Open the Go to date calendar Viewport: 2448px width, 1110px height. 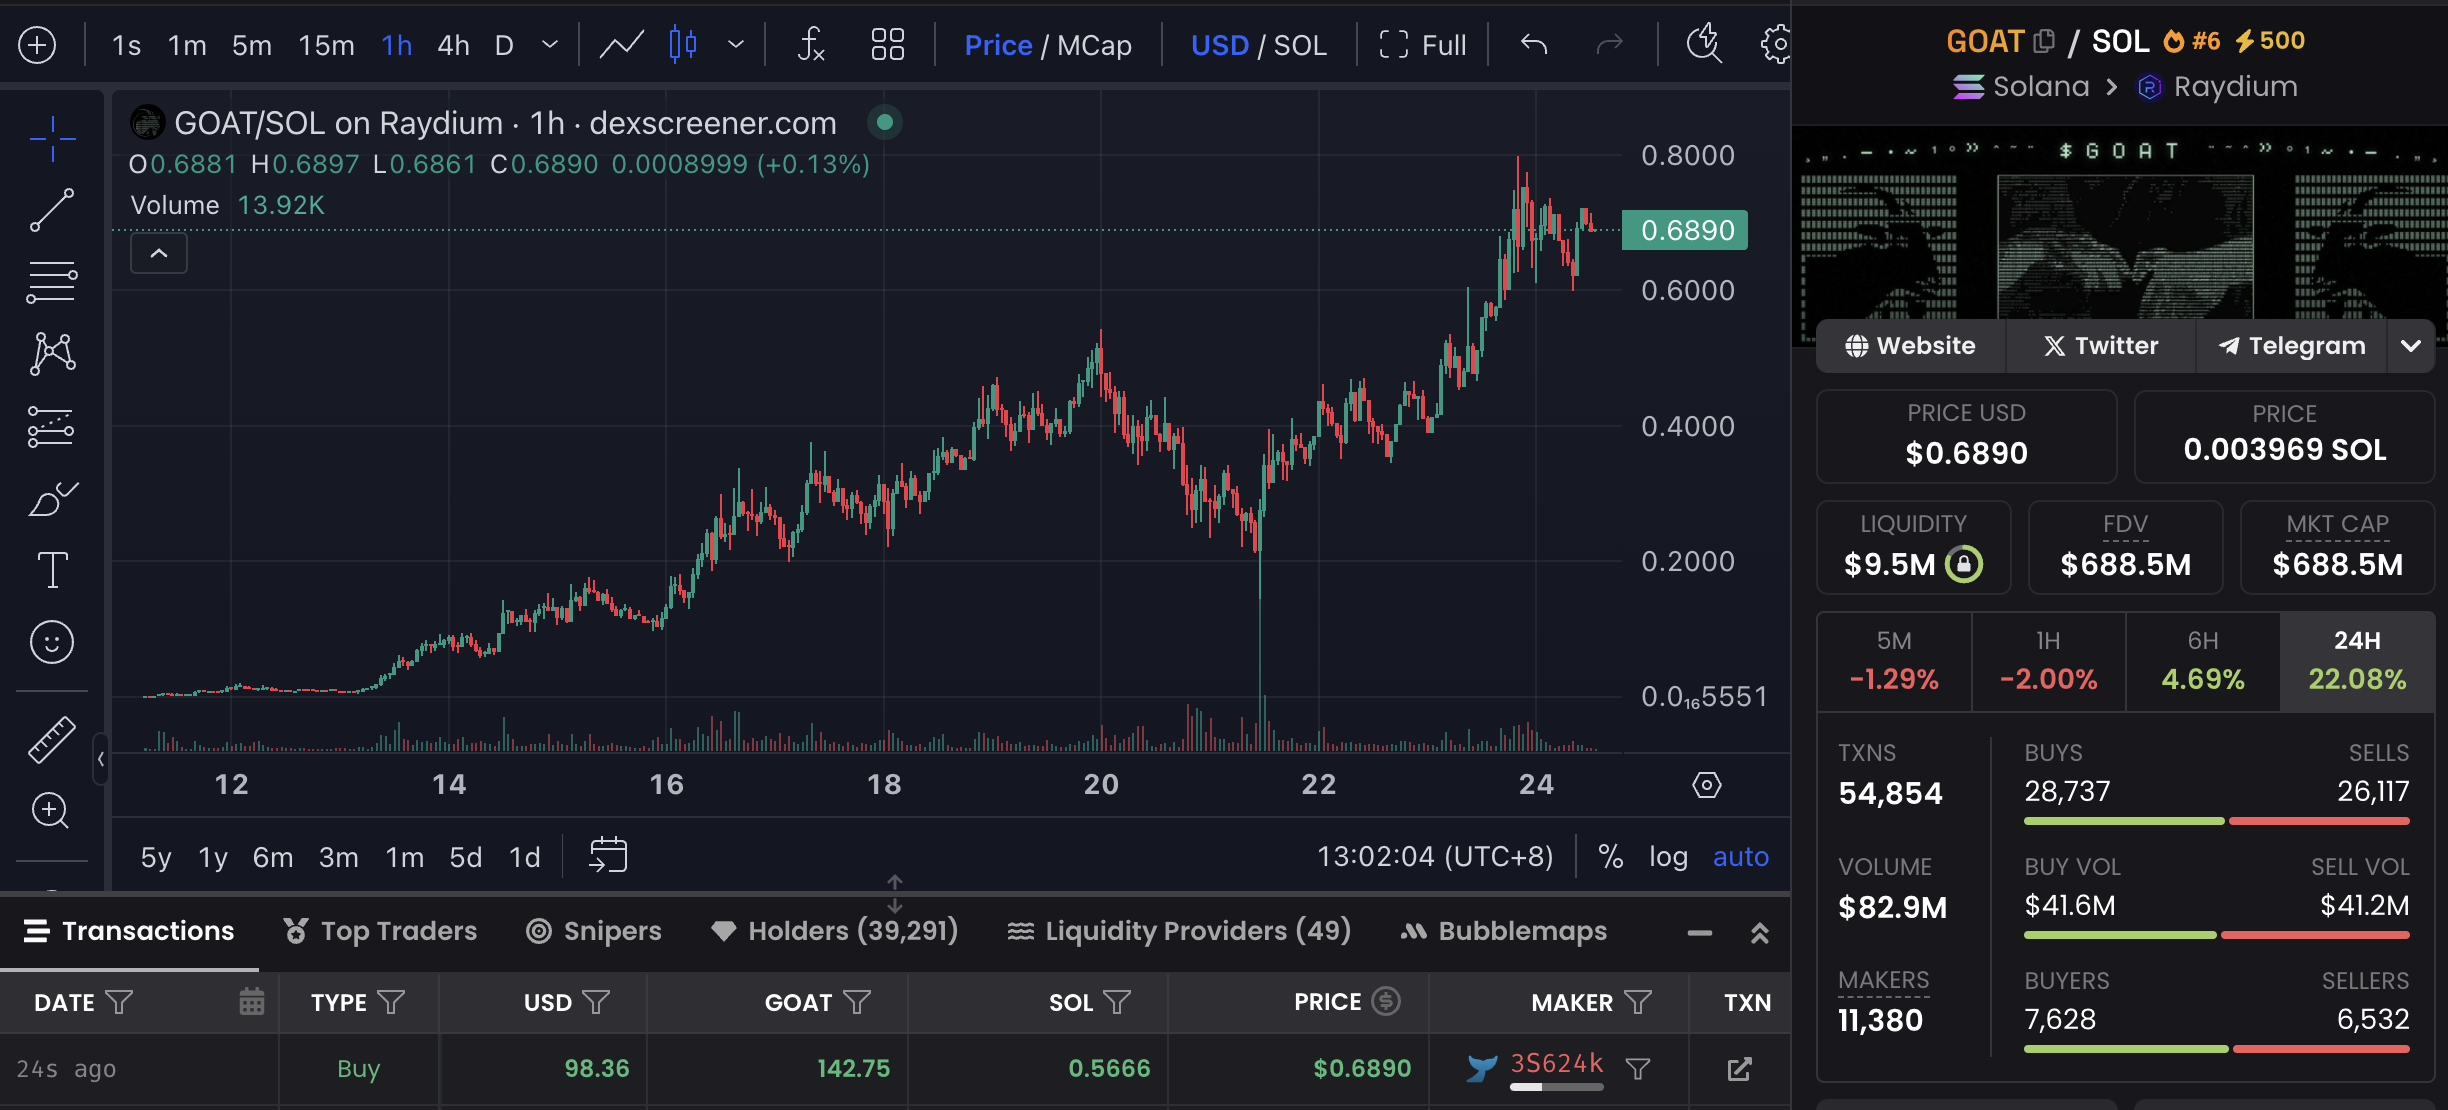click(x=608, y=856)
